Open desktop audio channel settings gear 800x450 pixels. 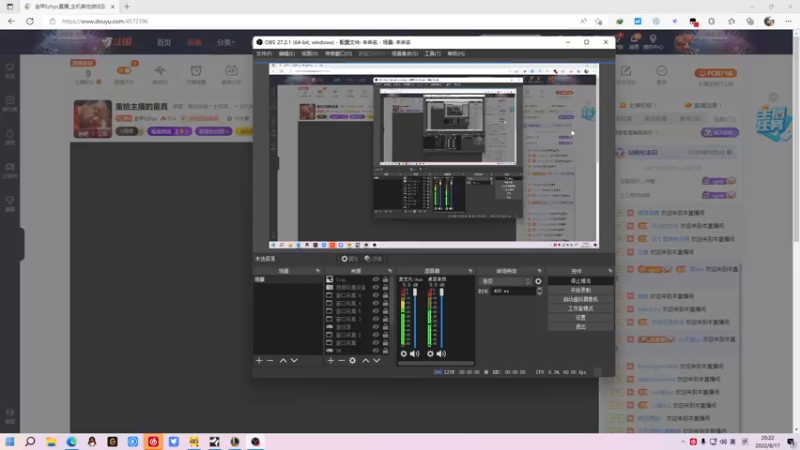pyautogui.click(x=430, y=354)
